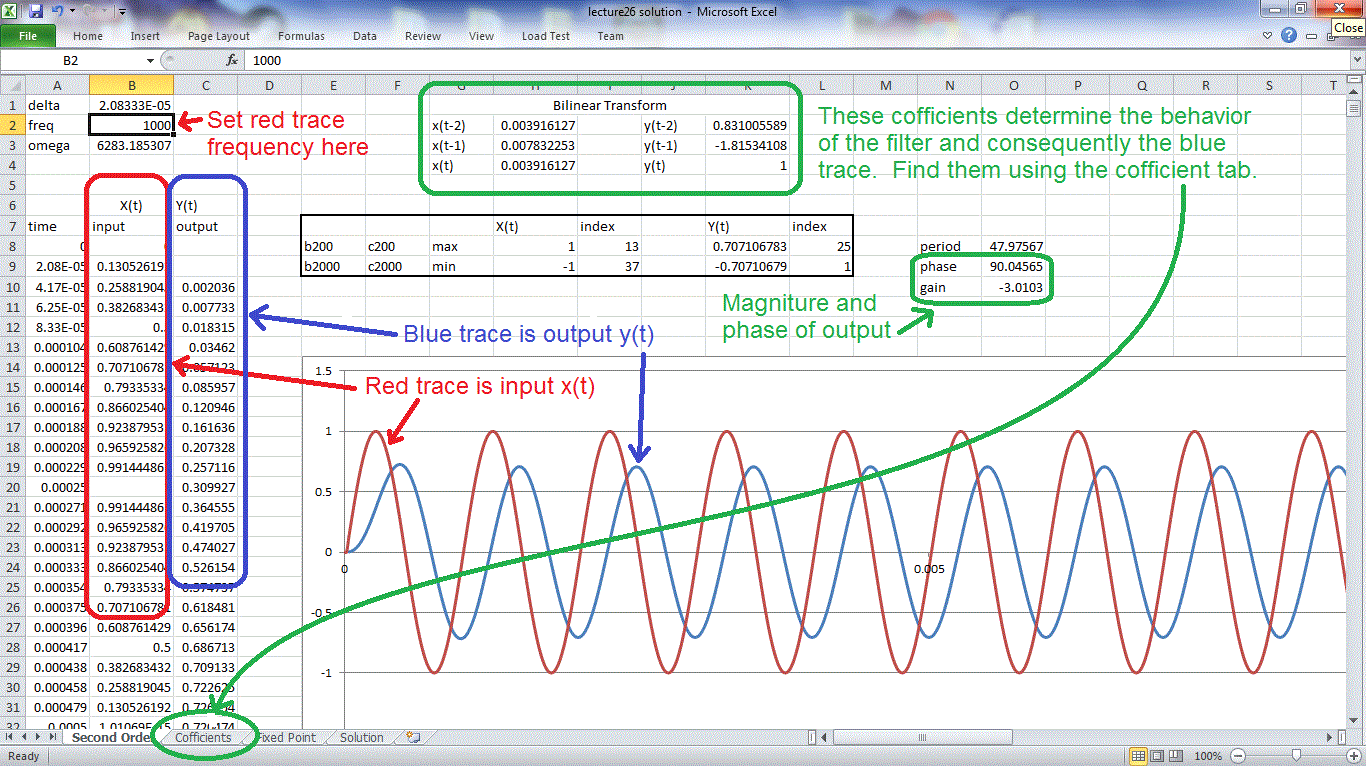This screenshot has height=766, width=1368.
Task: Click the zoom slider handle
Action: point(1296,756)
